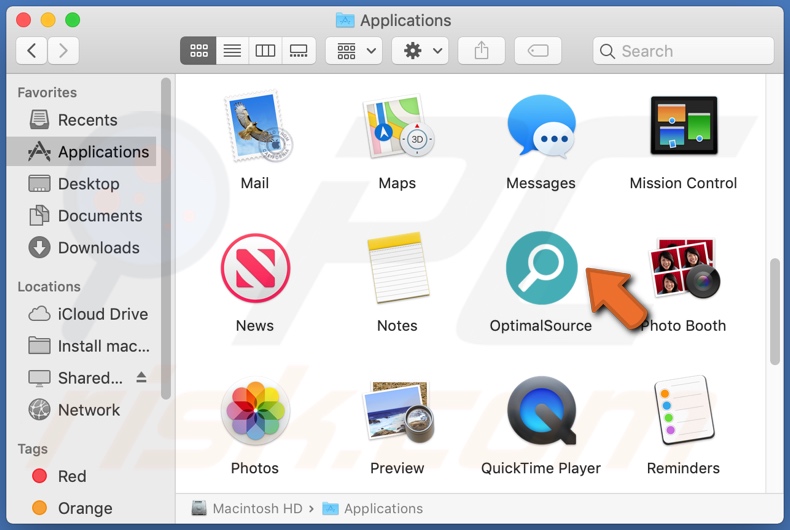Open iCloud Drive in the sidebar
The height and width of the screenshot is (530, 790).
tap(81, 314)
